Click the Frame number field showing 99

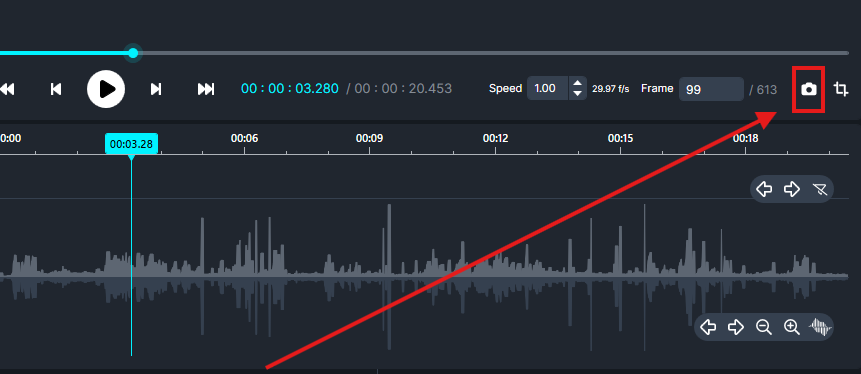[711, 89]
